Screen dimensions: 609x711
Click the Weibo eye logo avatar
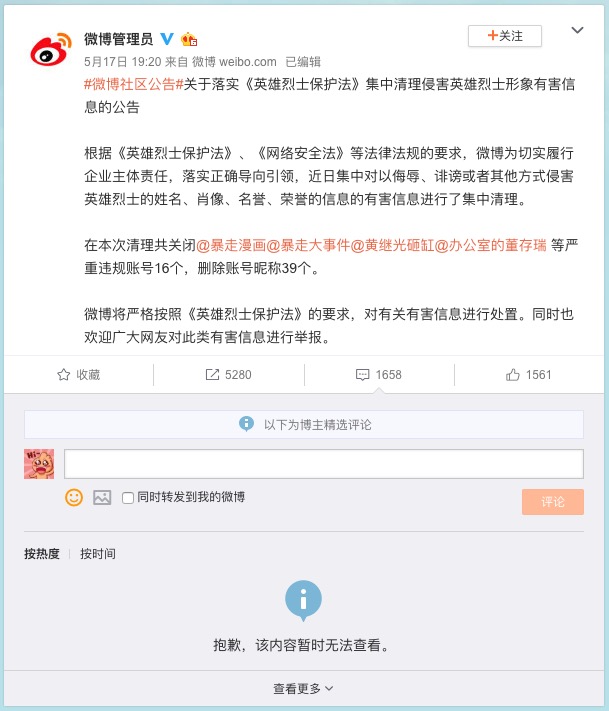51,49
